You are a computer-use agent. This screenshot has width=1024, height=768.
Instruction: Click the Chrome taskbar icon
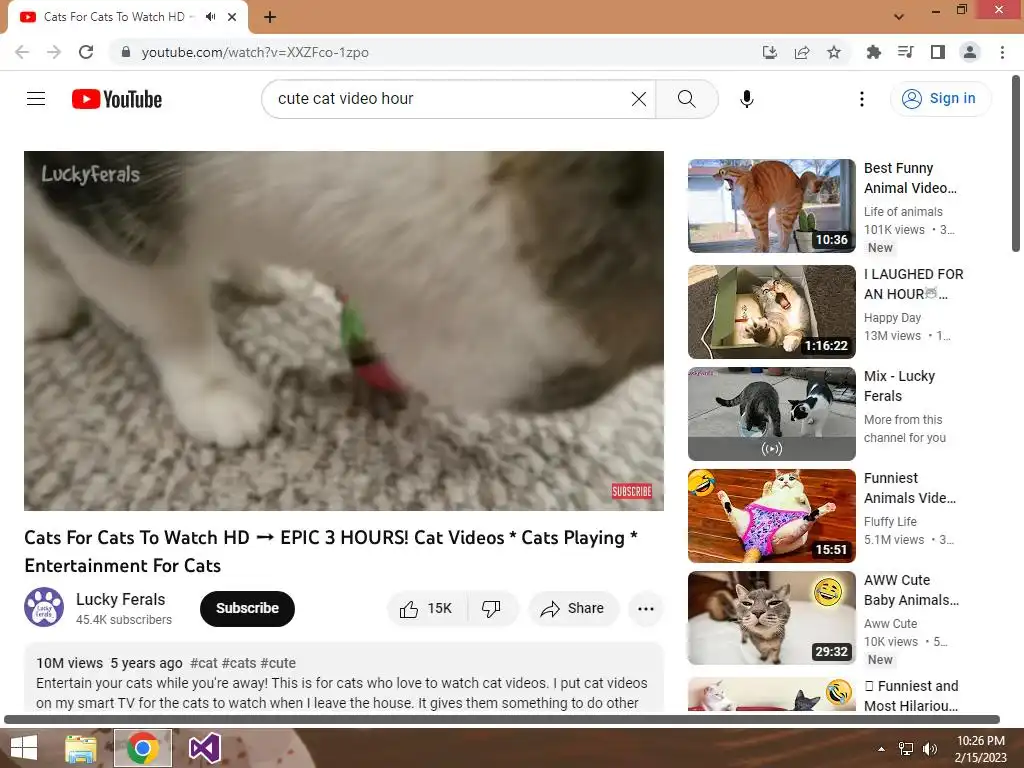pyautogui.click(x=143, y=748)
